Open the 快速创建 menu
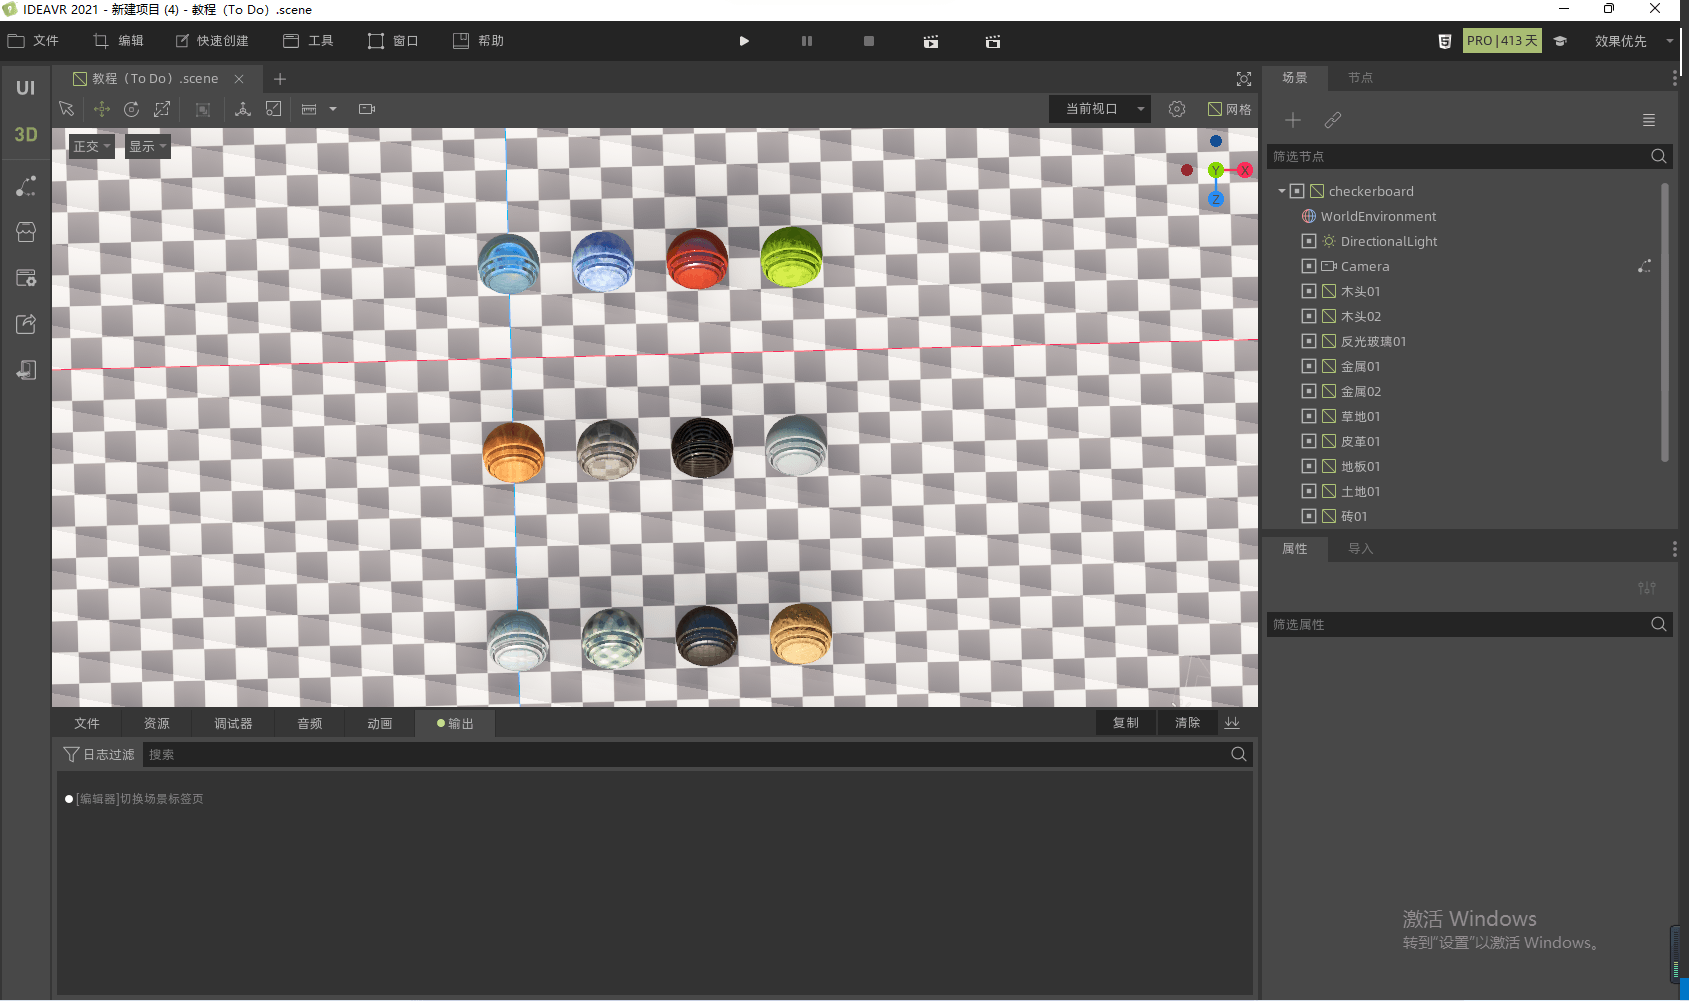 pyautogui.click(x=212, y=41)
